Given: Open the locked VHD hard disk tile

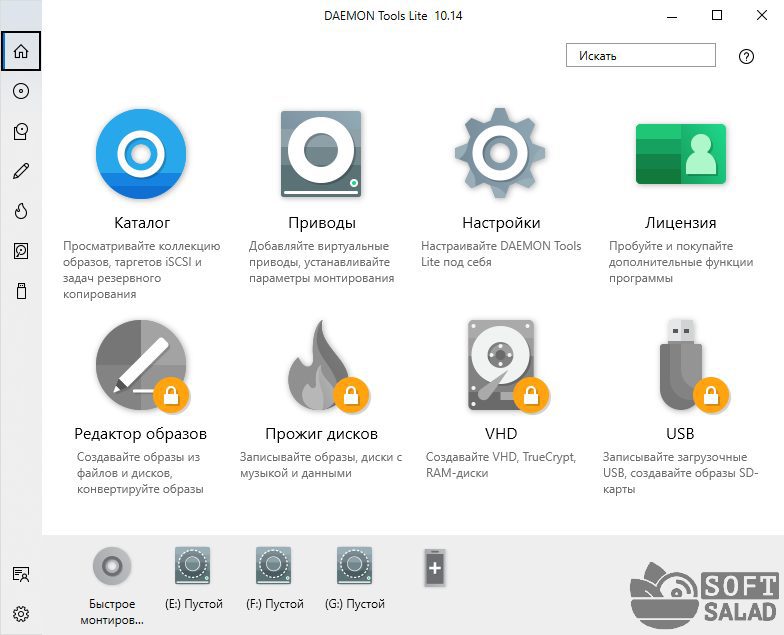Looking at the screenshot, I should click(x=508, y=366).
